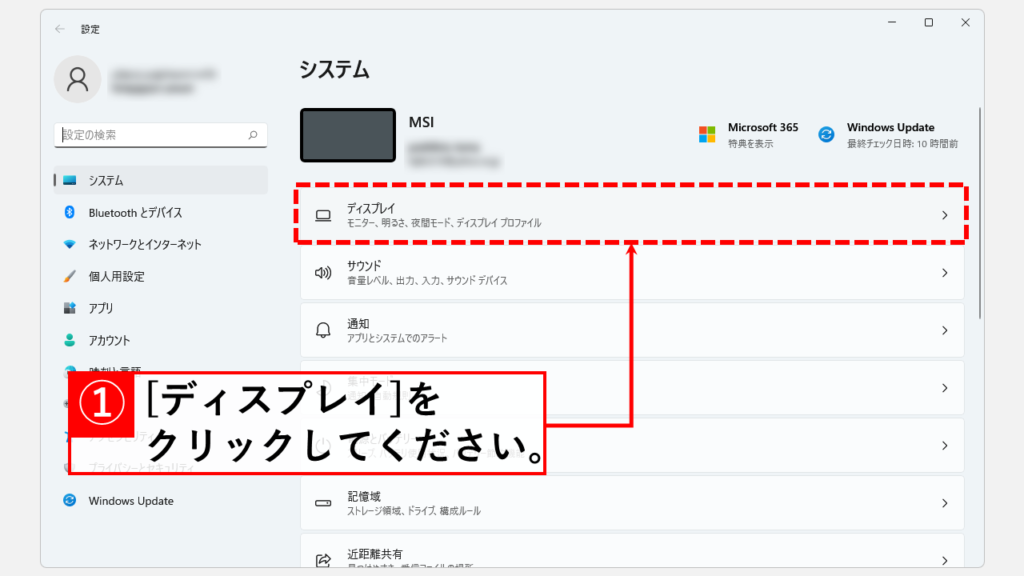Expand 通知 row chevron
Viewport: 1024px width, 576px height.
tap(944, 330)
